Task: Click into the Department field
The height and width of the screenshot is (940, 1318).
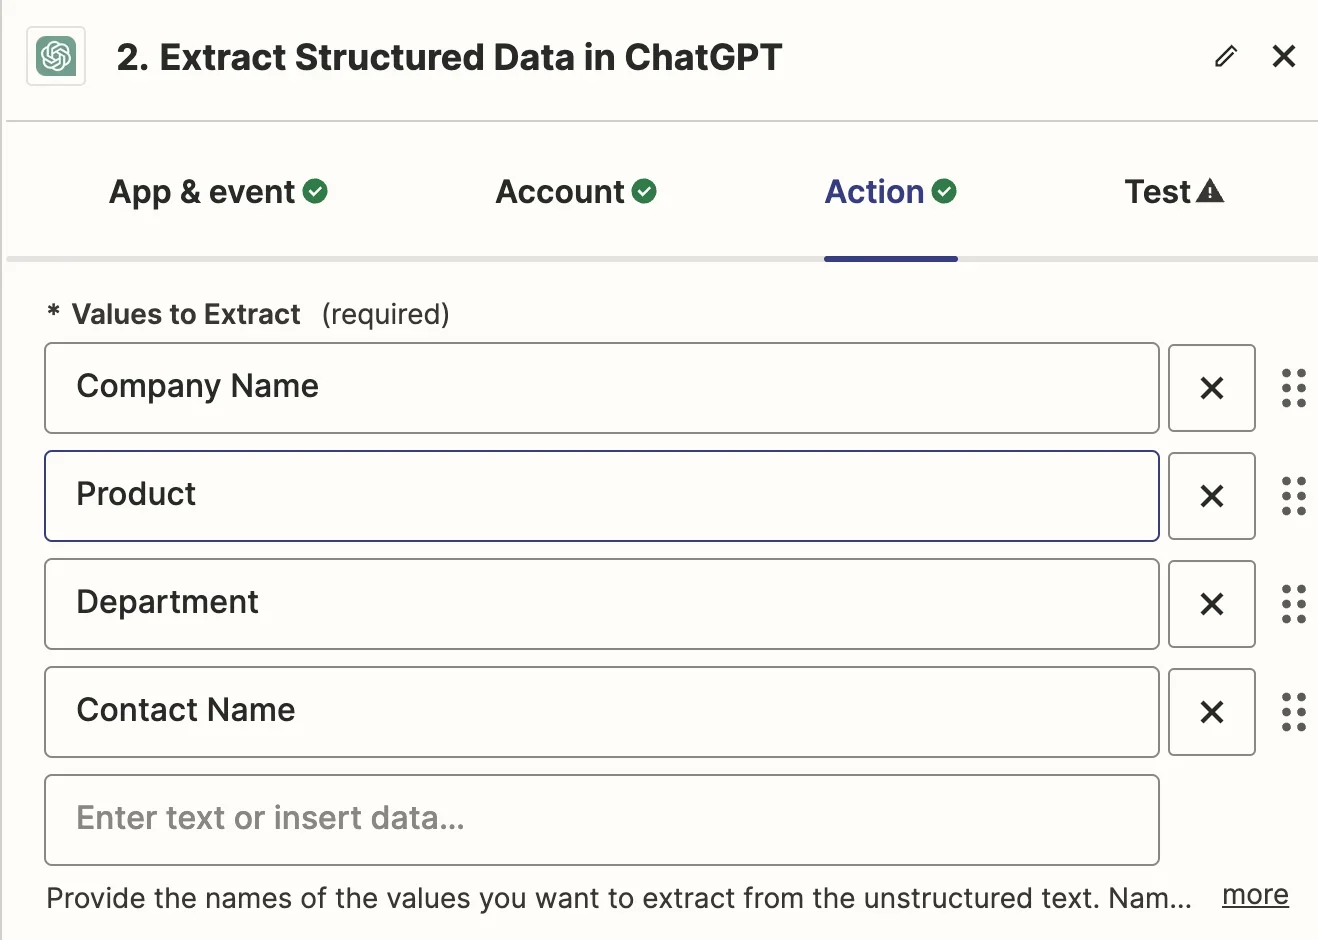Action: 601,604
